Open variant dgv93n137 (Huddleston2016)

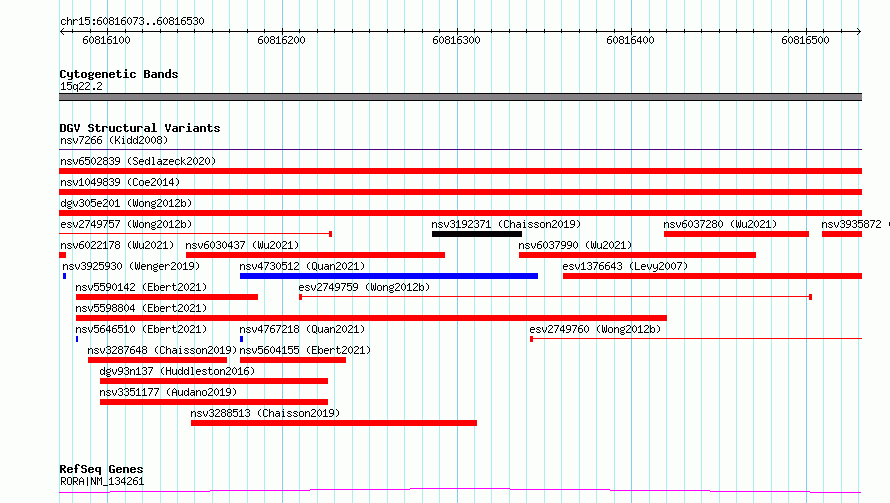click(x=177, y=371)
